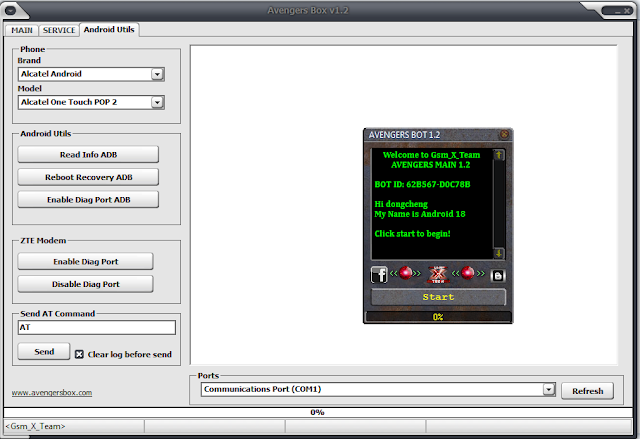Image resolution: width=640 pixels, height=439 pixels.
Task: Click the right red orb icon
Action: click(x=468, y=273)
